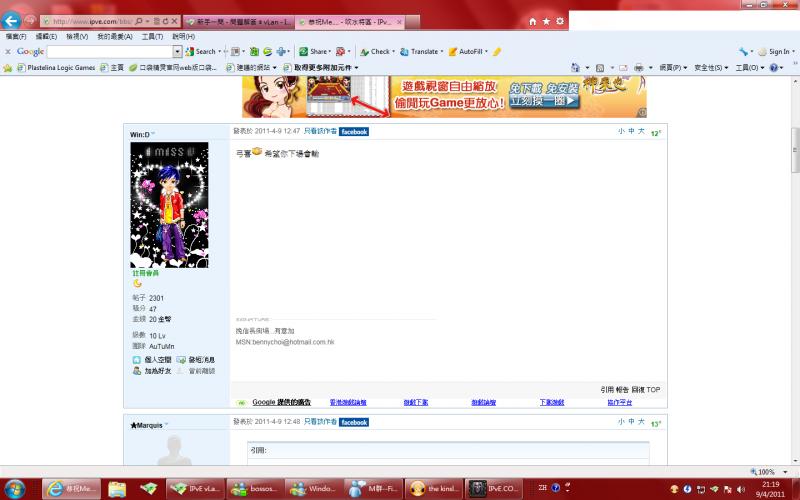The image size is (800, 500).
Task: Click 只看該作者 on Win:D's post
Action: (320, 132)
